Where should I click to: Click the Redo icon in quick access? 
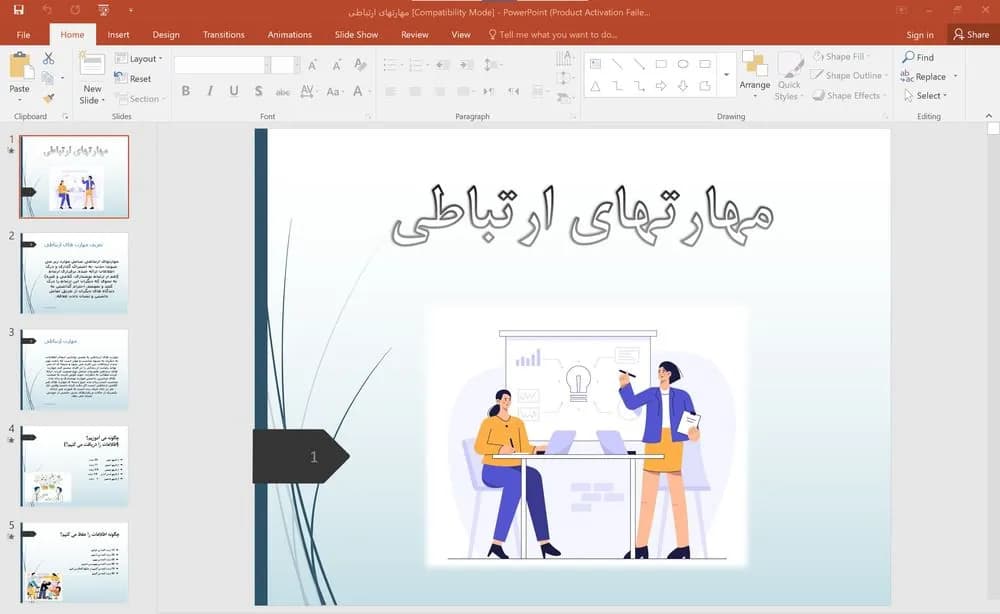pyautogui.click(x=76, y=10)
